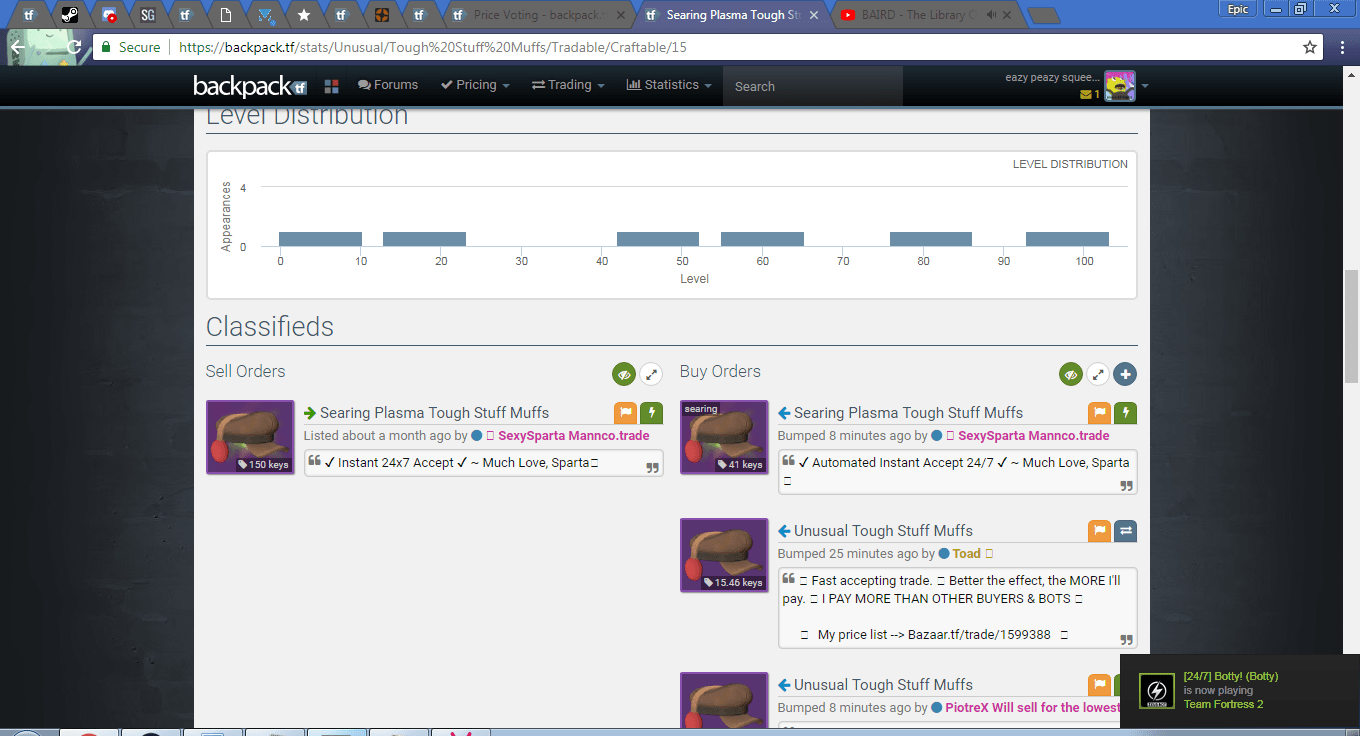The image size is (1360, 736).
Task: Toggle Sell Orders visibility eye icon
Action: (x=625, y=375)
